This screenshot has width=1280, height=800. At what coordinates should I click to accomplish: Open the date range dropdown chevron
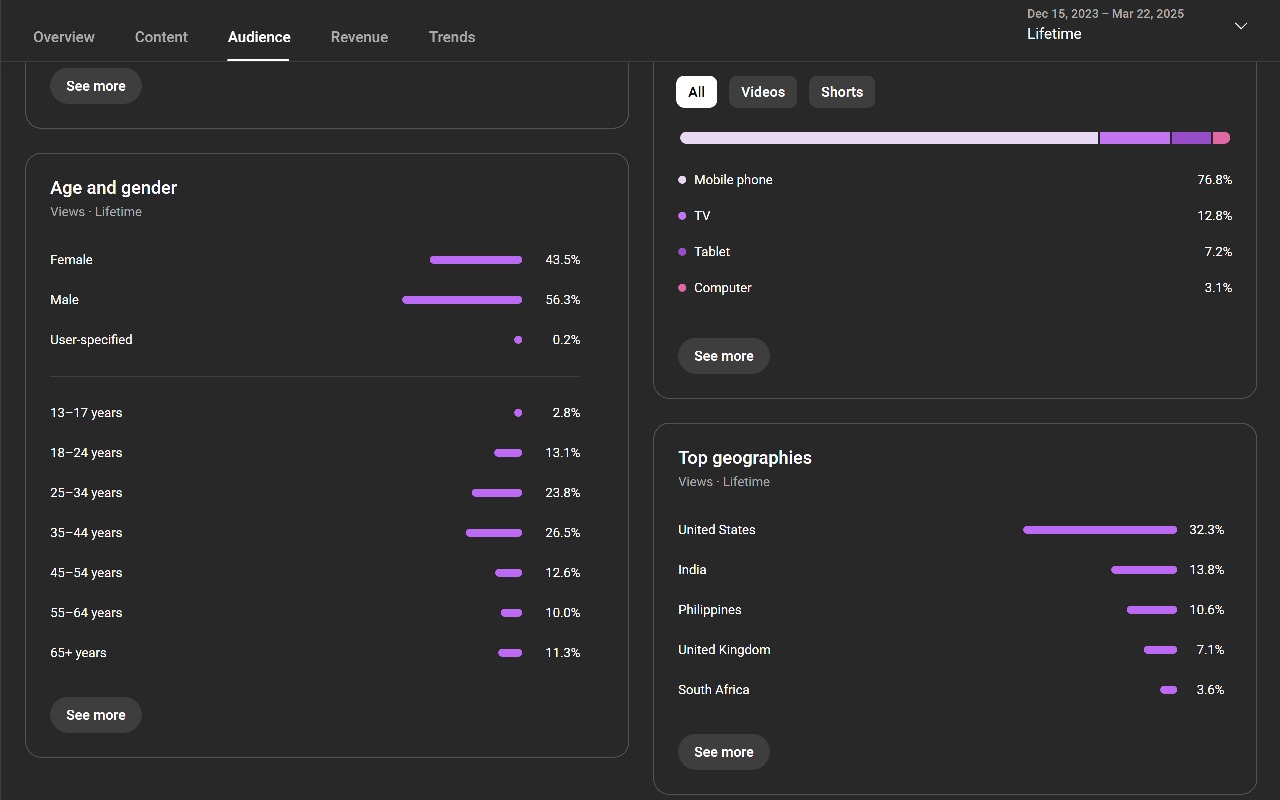coord(1241,26)
